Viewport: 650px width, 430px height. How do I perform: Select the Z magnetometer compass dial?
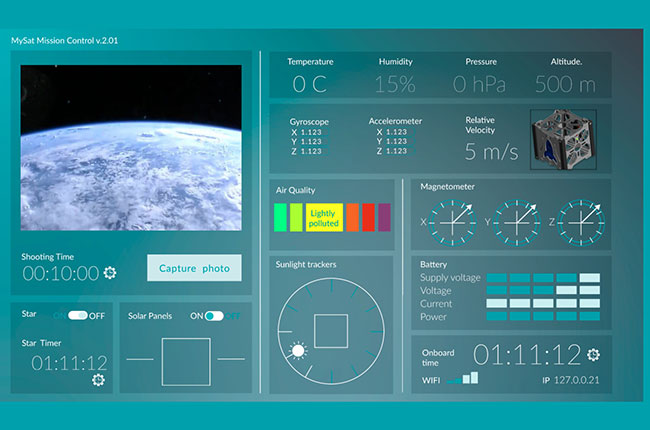pos(580,221)
